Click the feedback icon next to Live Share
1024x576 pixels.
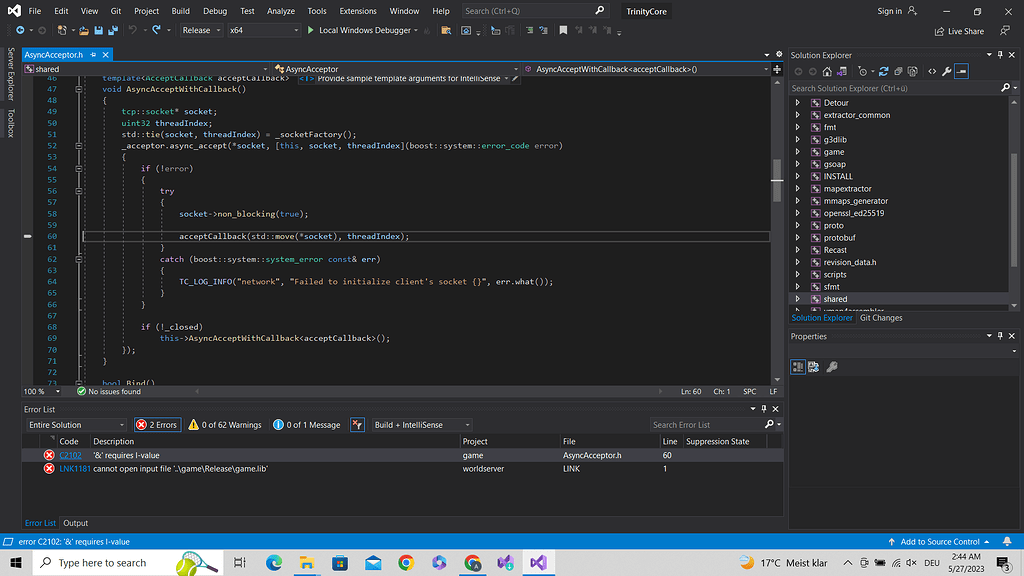click(1004, 31)
